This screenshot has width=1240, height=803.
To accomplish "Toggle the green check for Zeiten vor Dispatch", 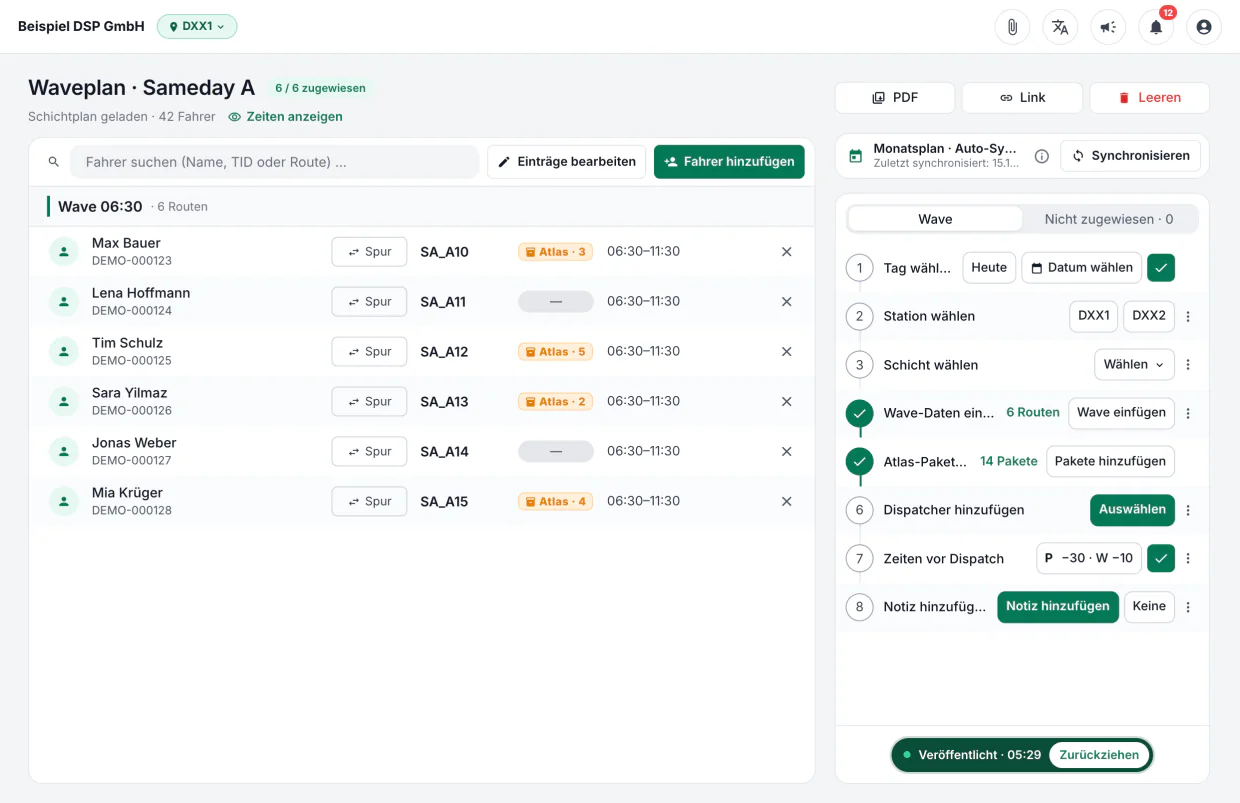I will point(1161,559).
